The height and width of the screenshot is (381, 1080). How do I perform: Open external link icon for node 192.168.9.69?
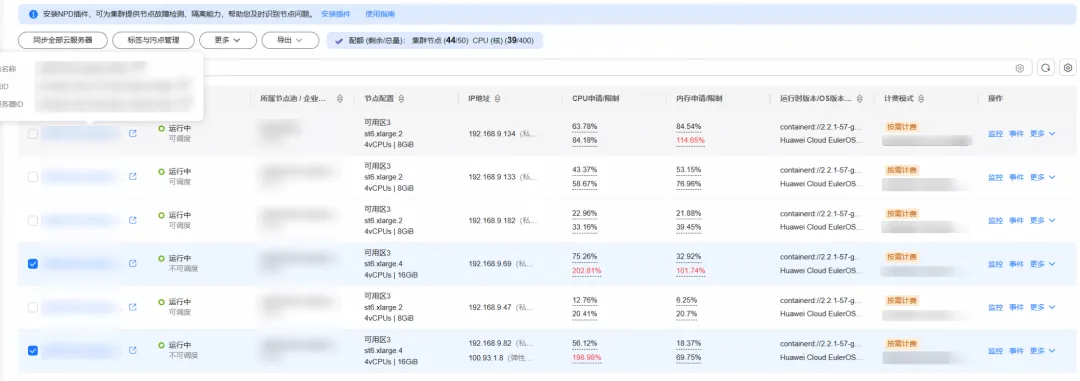click(133, 263)
